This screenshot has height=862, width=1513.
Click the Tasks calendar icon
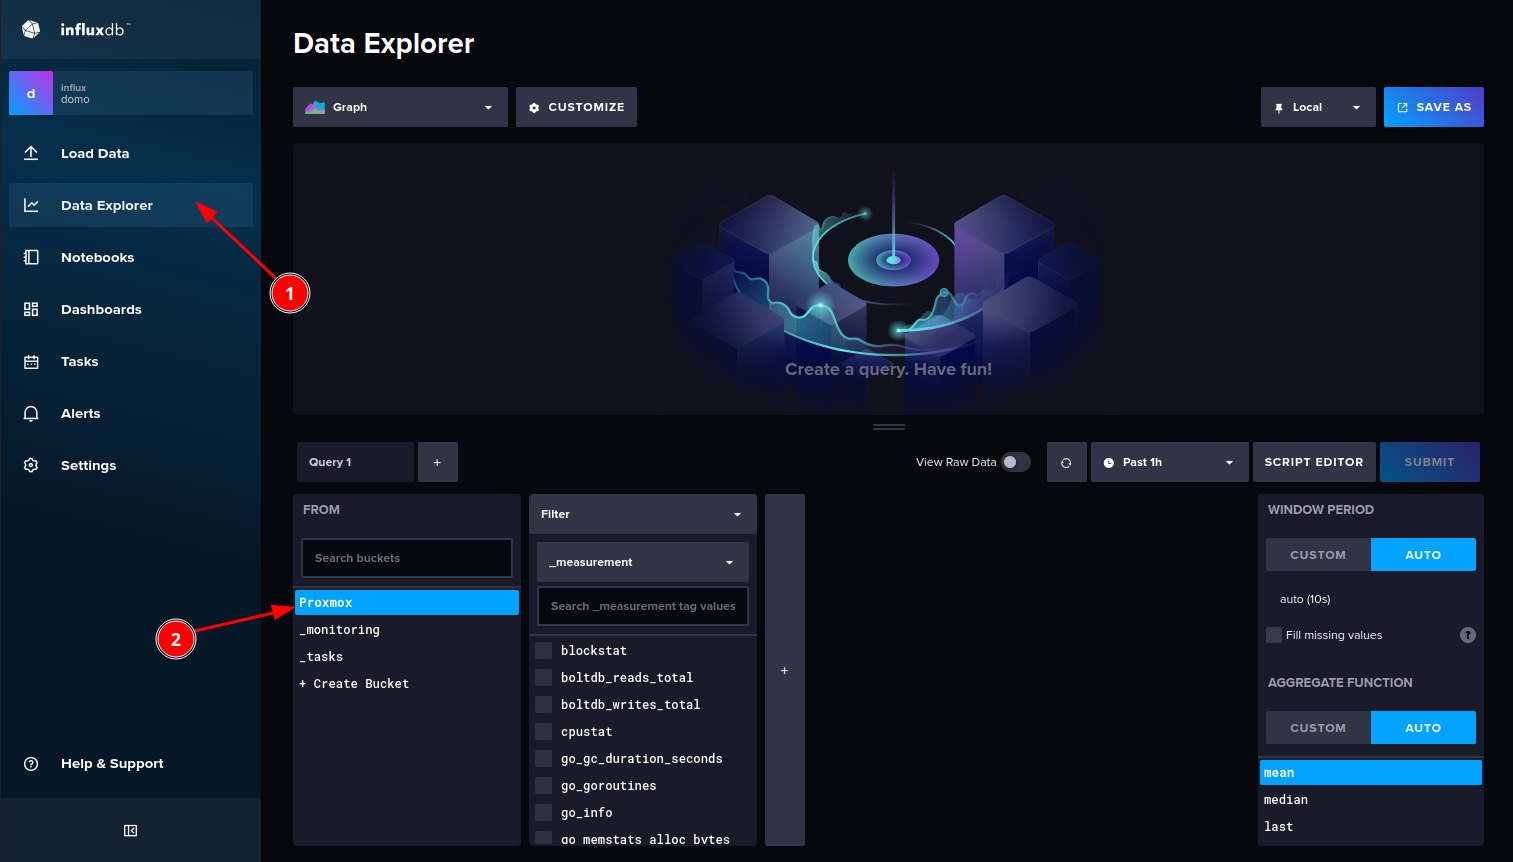31,361
